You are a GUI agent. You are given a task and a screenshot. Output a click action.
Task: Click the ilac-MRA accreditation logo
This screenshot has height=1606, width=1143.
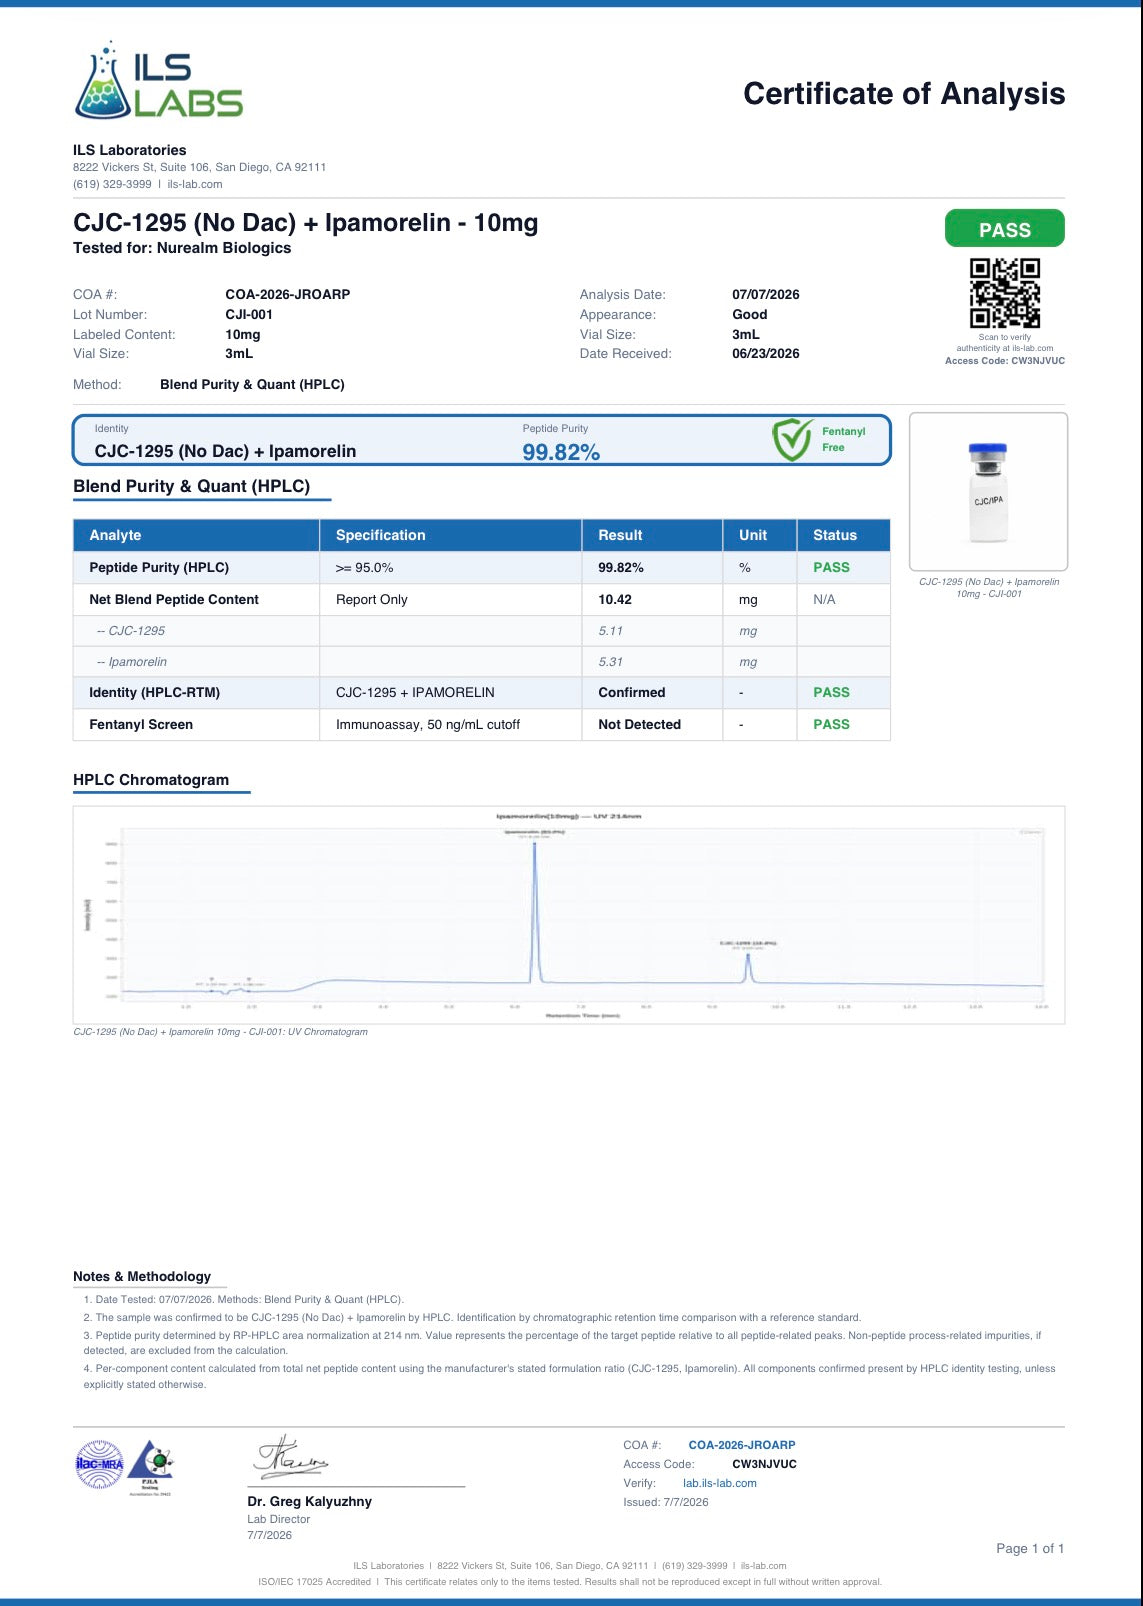pos(99,1464)
